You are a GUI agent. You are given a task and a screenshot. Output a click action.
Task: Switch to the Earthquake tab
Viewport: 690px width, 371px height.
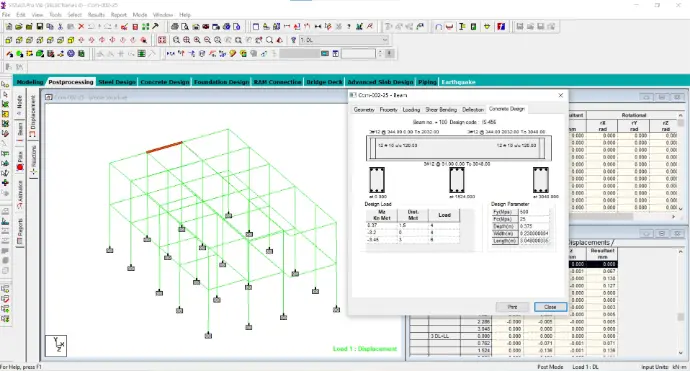click(458, 82)
